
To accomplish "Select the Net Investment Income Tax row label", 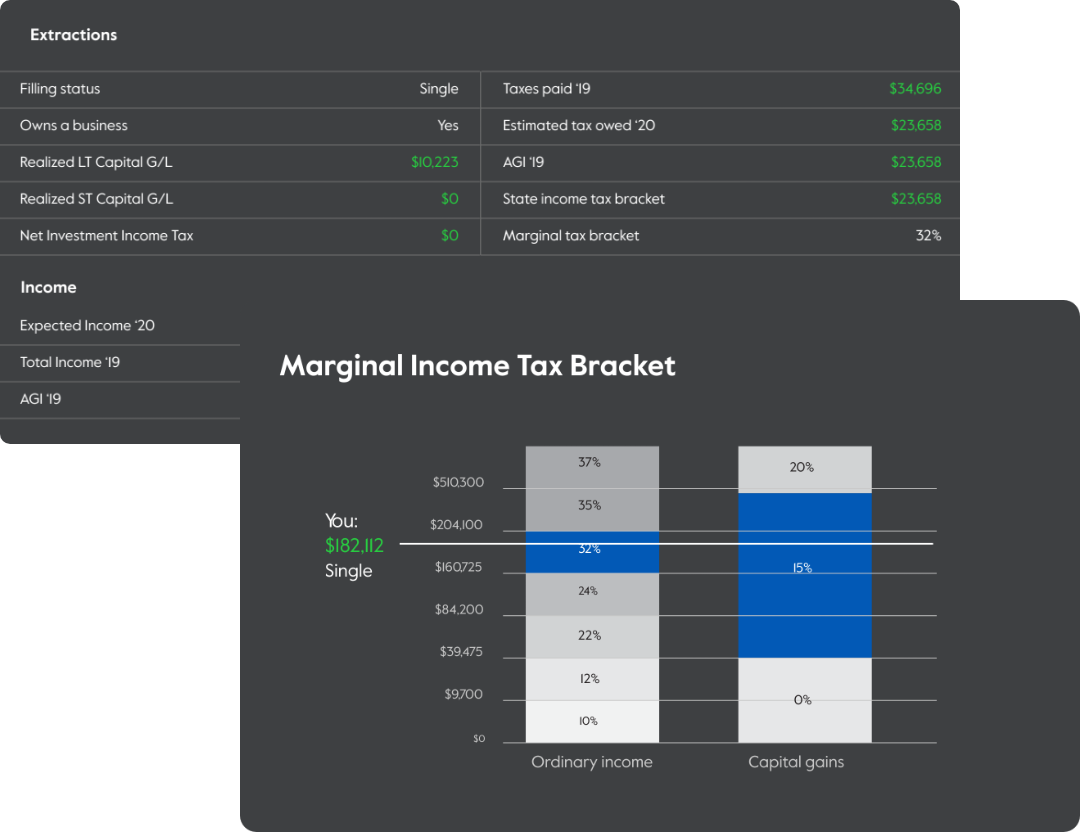I will coord(107,236).
